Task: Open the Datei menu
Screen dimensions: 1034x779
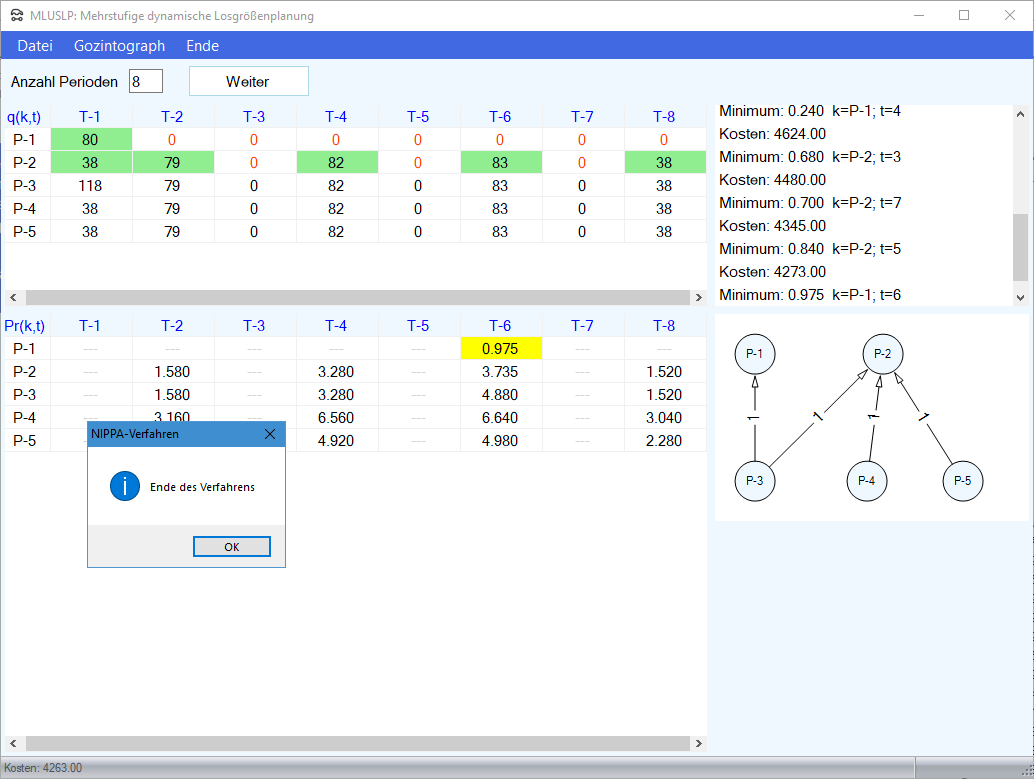Action: [x=35, y=46]
